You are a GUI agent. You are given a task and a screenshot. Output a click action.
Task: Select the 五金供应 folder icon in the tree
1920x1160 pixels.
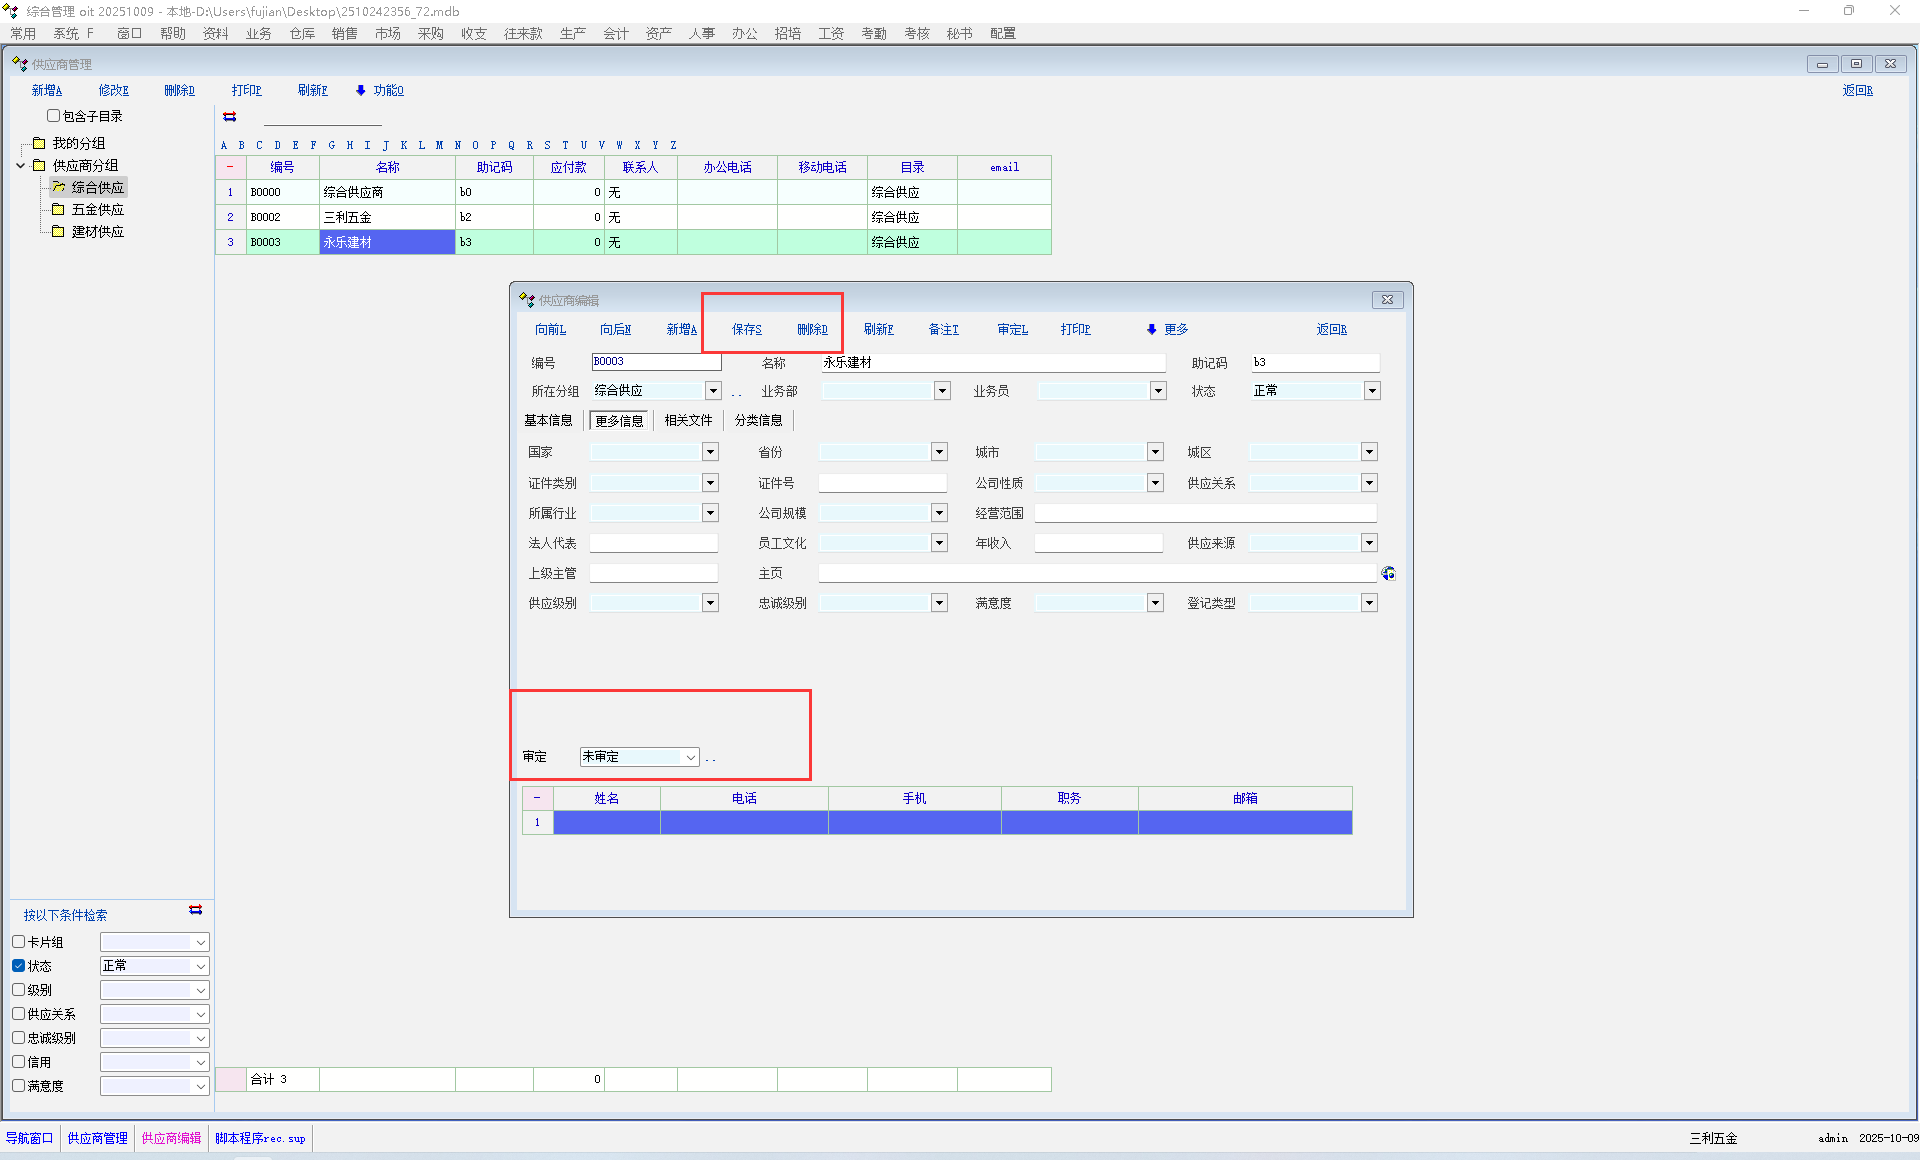click(x=58, y=209)
